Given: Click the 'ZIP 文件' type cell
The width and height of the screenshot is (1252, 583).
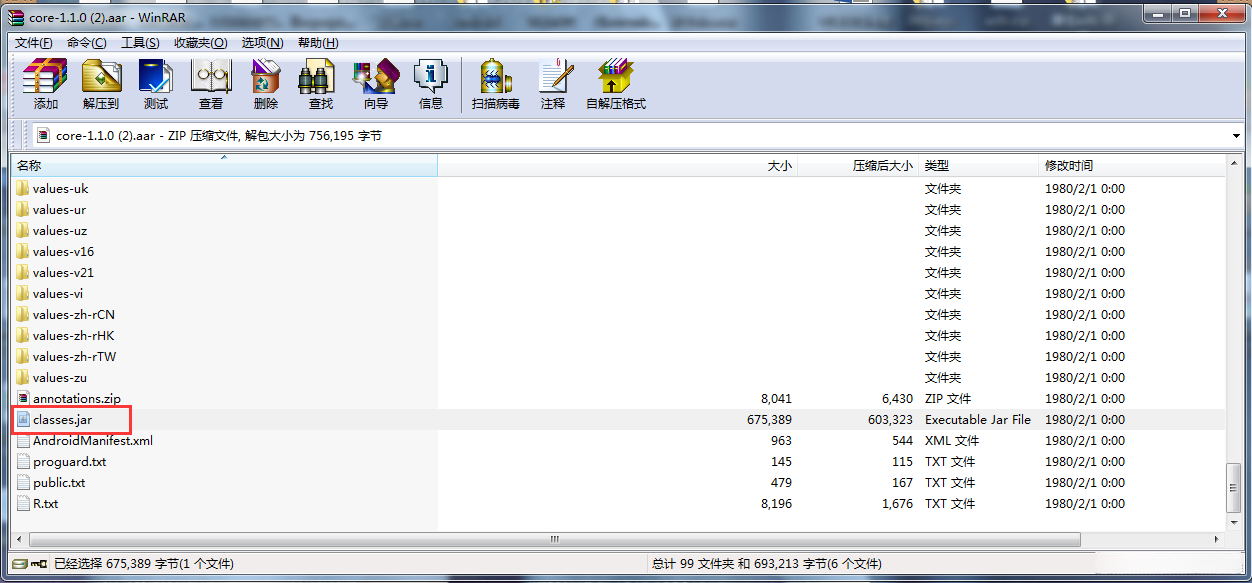Looking at the screenshot, I should coord(950,399).
